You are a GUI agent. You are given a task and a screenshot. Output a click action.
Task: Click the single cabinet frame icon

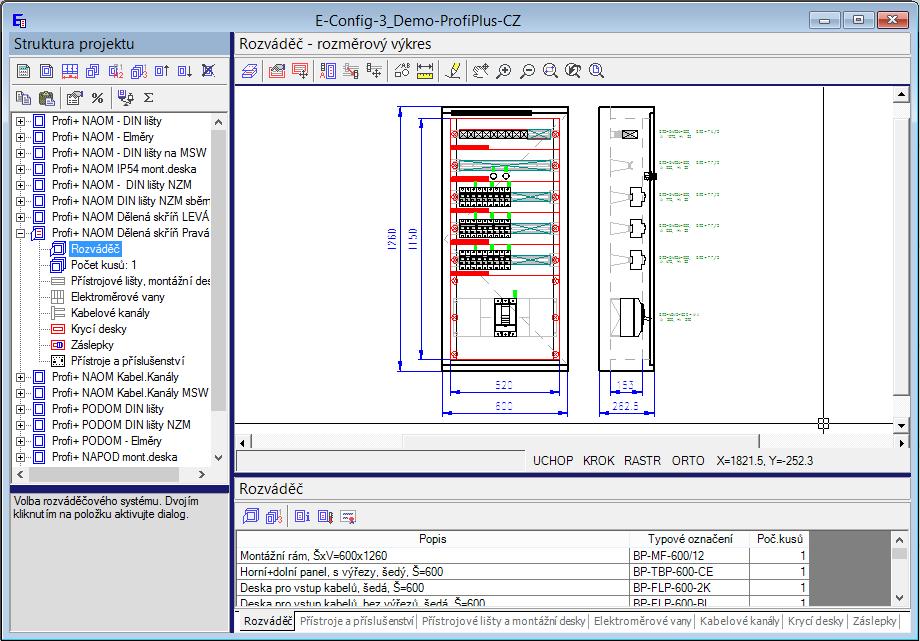[46, 72]
